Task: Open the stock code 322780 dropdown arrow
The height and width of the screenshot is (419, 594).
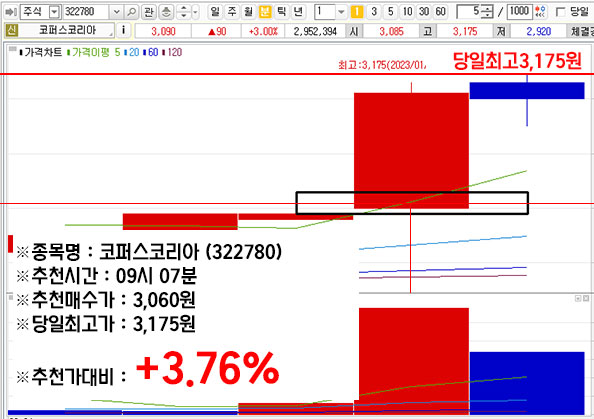Action: [117, 12]
